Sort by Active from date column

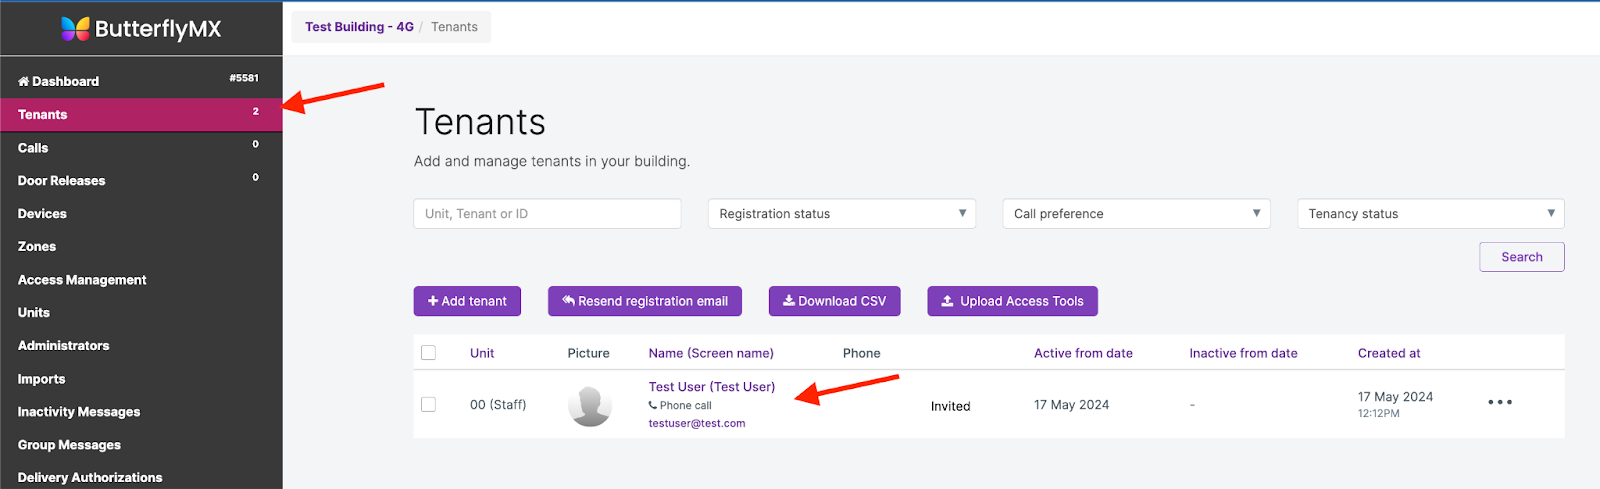click(x=1083, y=353)
